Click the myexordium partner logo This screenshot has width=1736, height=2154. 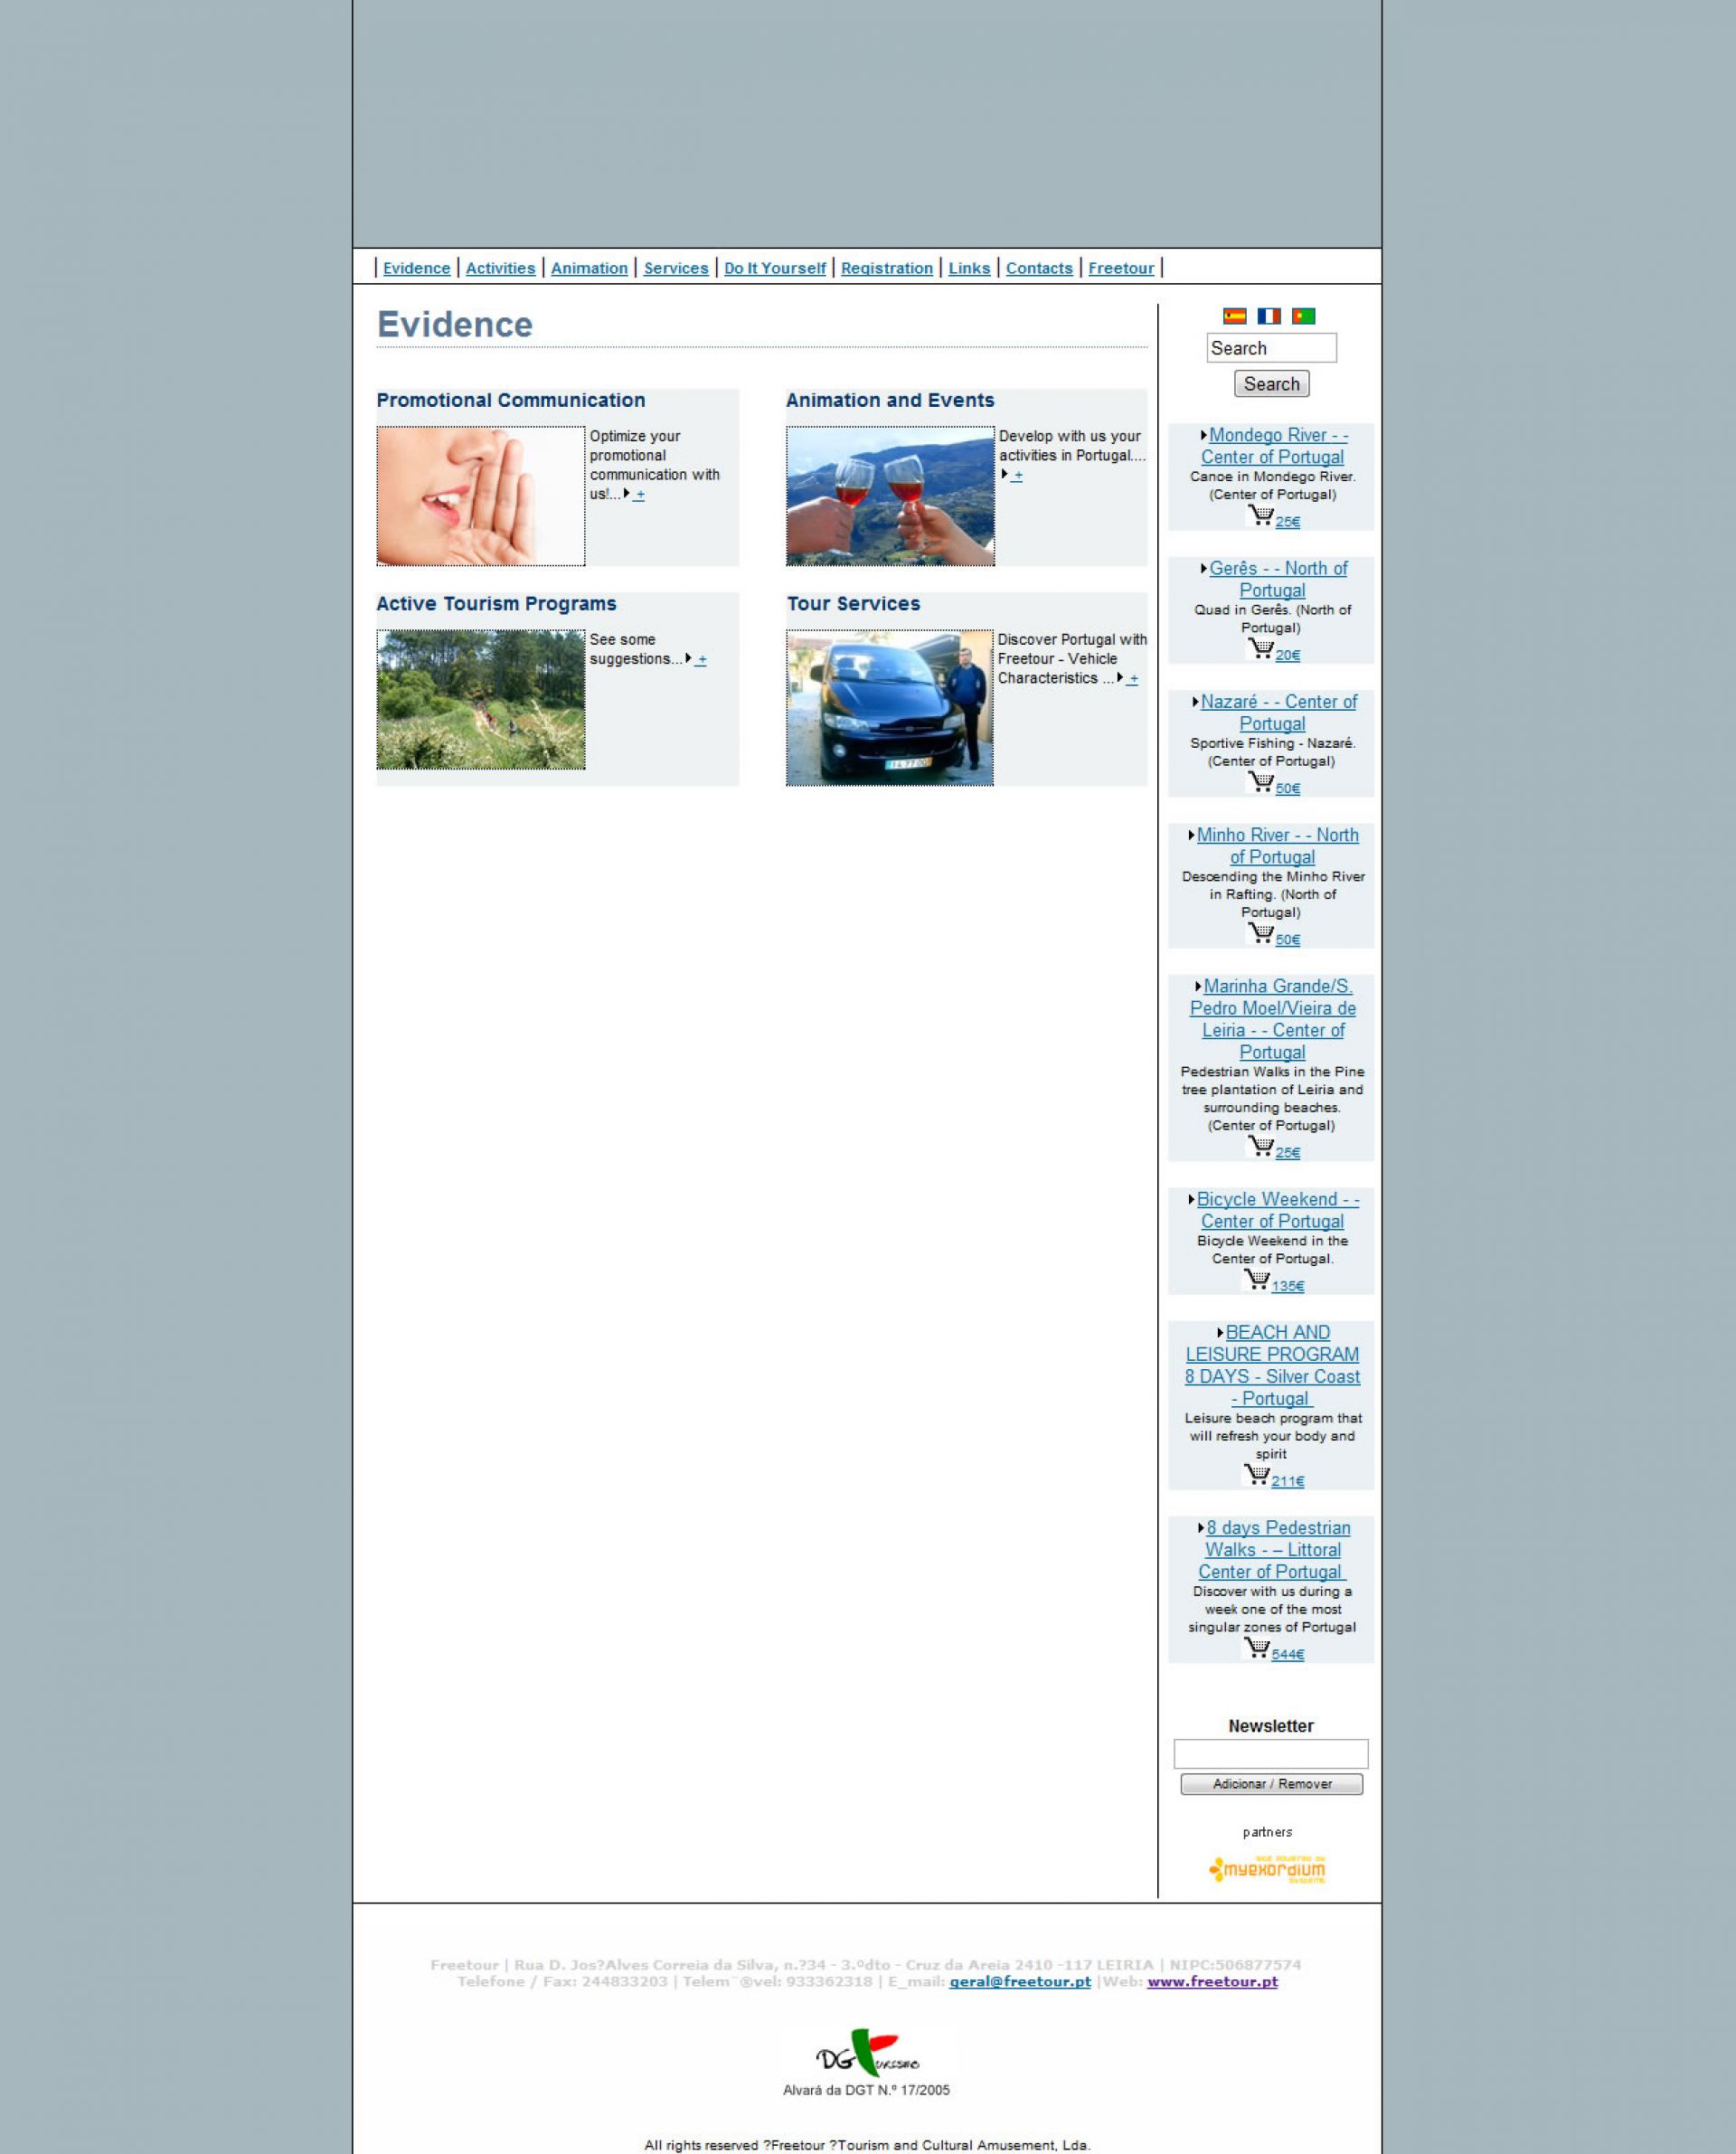pos(1267,1869)
